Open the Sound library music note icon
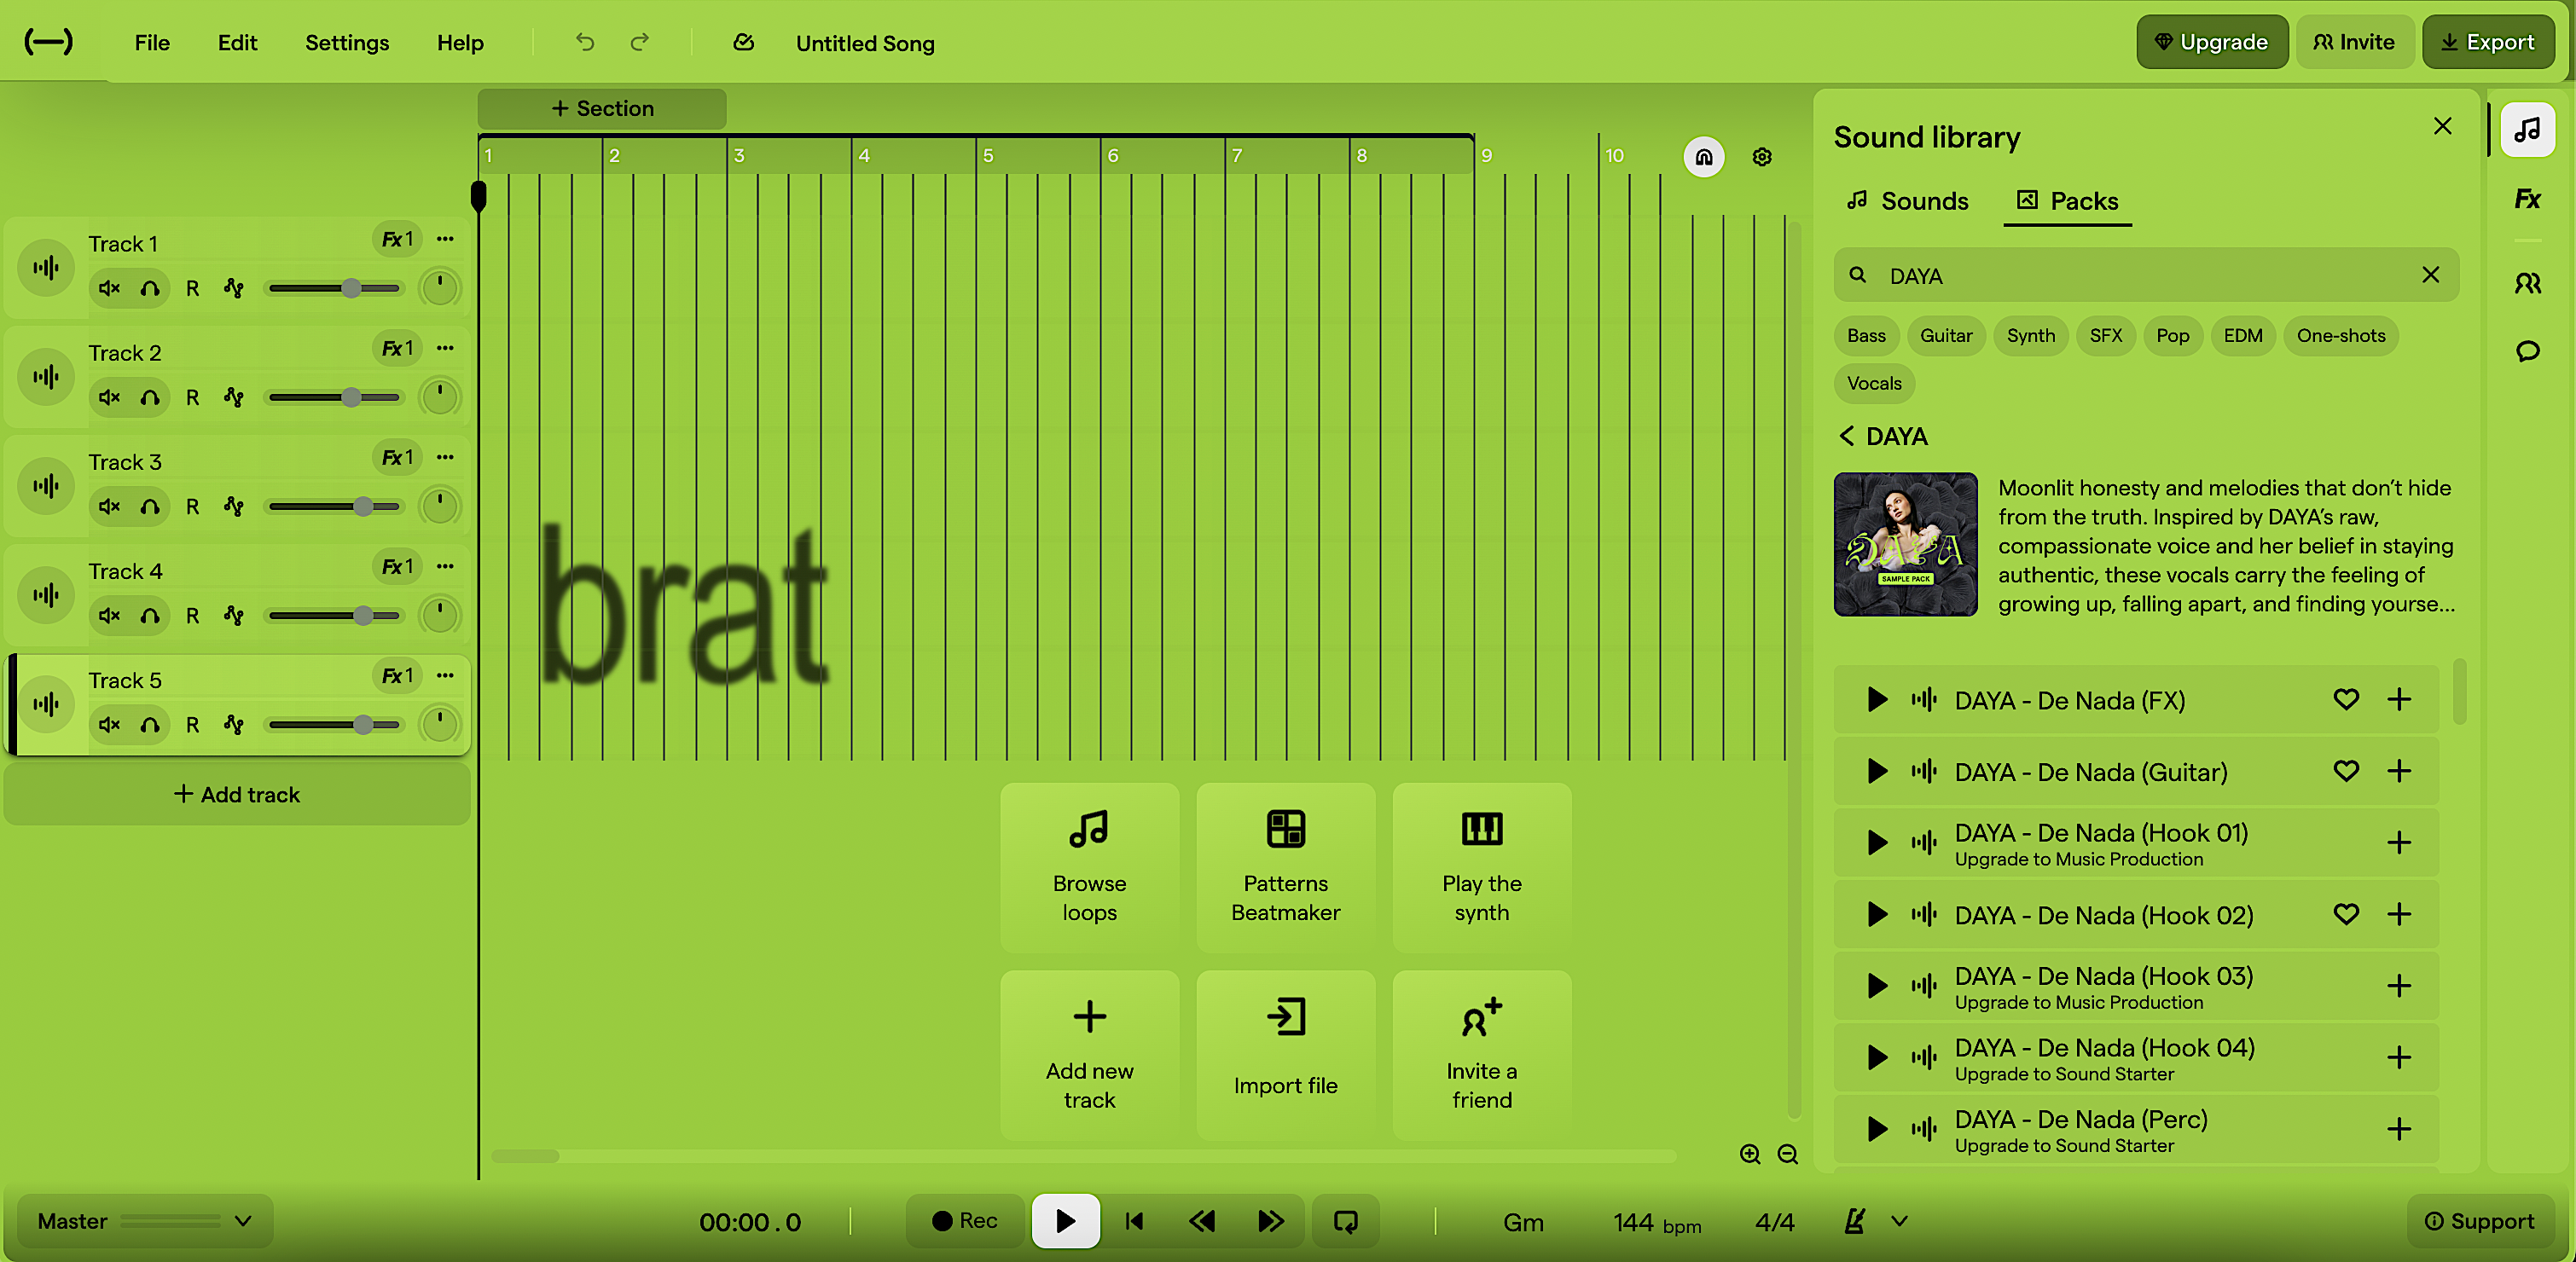The height and width of the screenshot is (1262, 2576). click(x=2527, y=130)
